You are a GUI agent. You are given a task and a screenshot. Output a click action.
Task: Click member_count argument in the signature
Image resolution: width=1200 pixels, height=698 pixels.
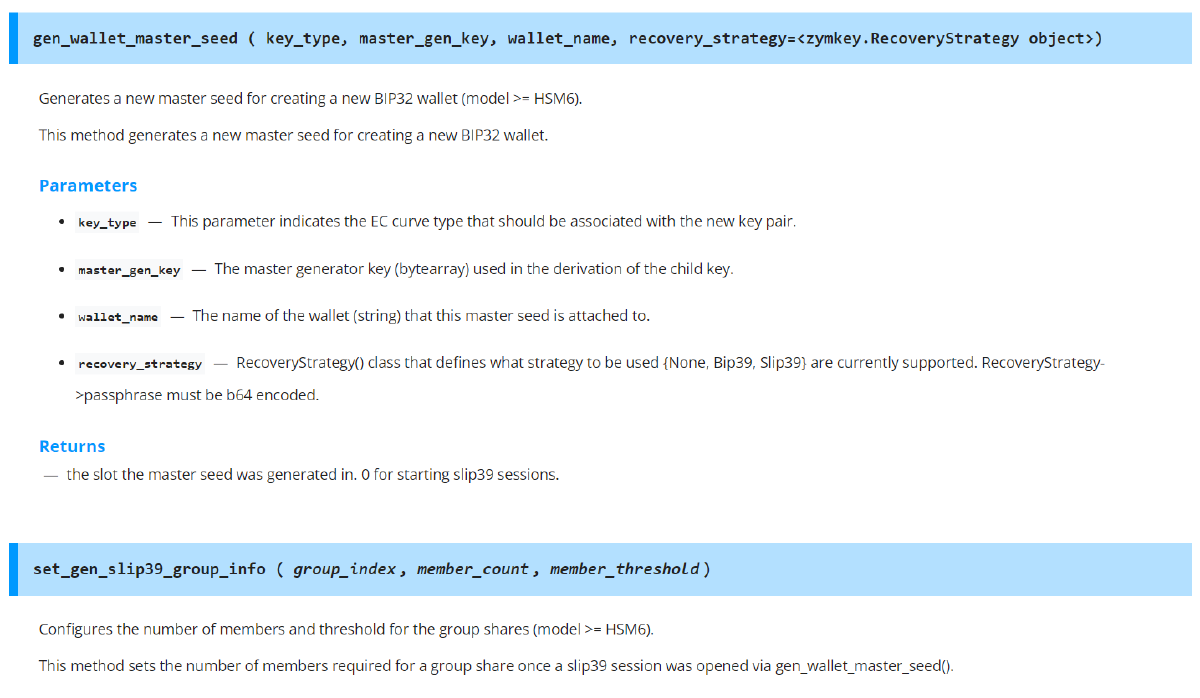pyautogui.click(x=473, y=569)
